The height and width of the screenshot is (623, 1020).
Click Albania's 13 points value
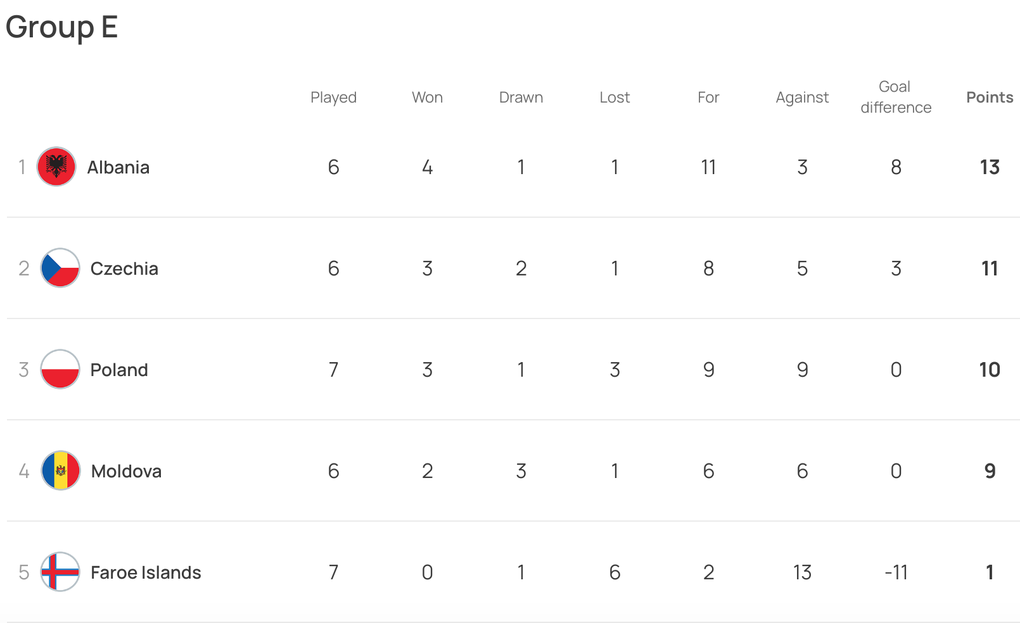(x=989, y=167)
